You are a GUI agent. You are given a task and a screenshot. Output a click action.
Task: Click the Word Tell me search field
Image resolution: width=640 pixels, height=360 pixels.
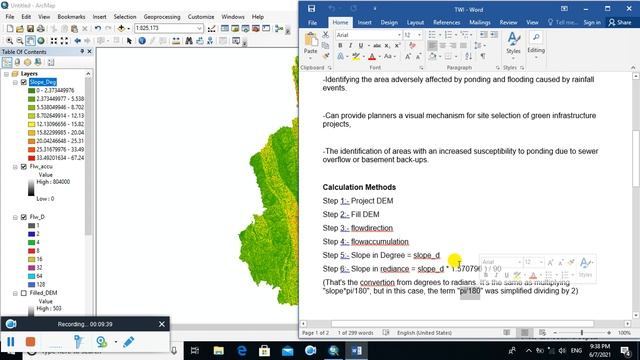pyautogui.click(x=562, y=22)
